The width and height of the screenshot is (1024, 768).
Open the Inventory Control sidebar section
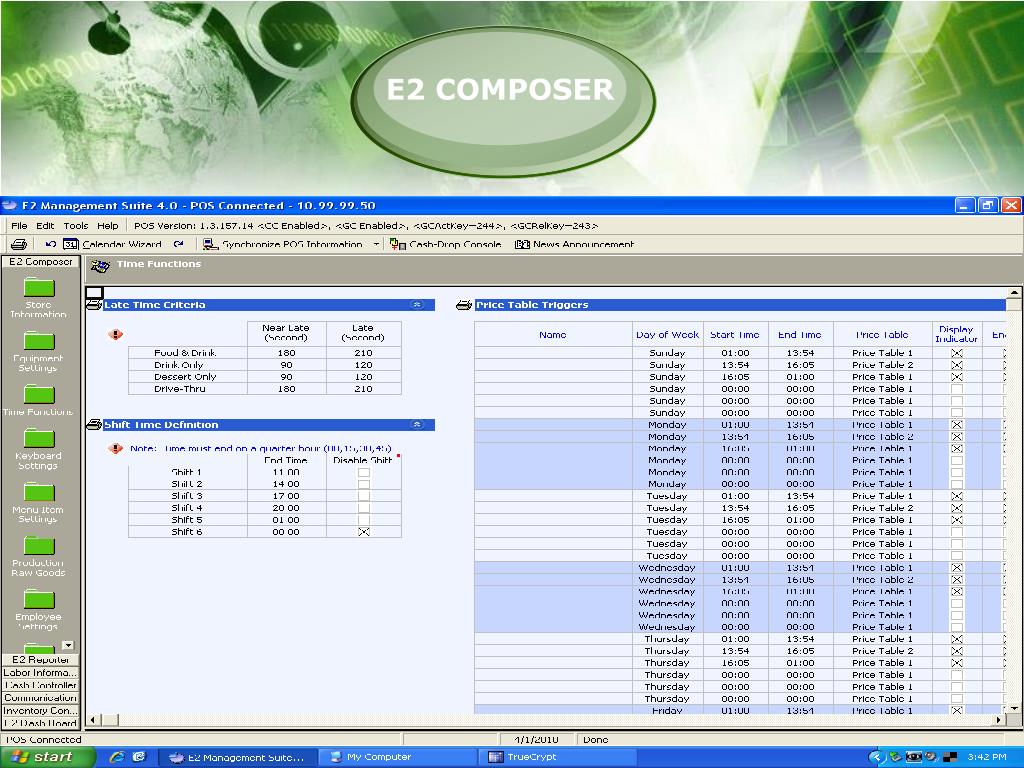pyautogui.click(x=40, y=711)
